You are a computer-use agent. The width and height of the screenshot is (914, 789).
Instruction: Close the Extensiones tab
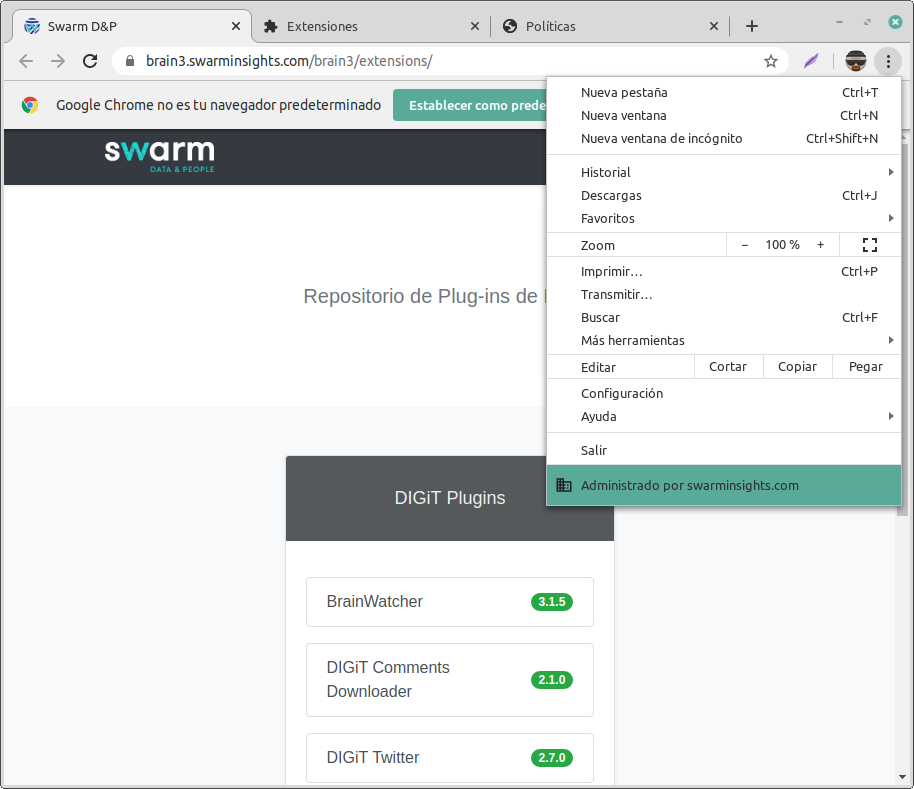[474, 26]
